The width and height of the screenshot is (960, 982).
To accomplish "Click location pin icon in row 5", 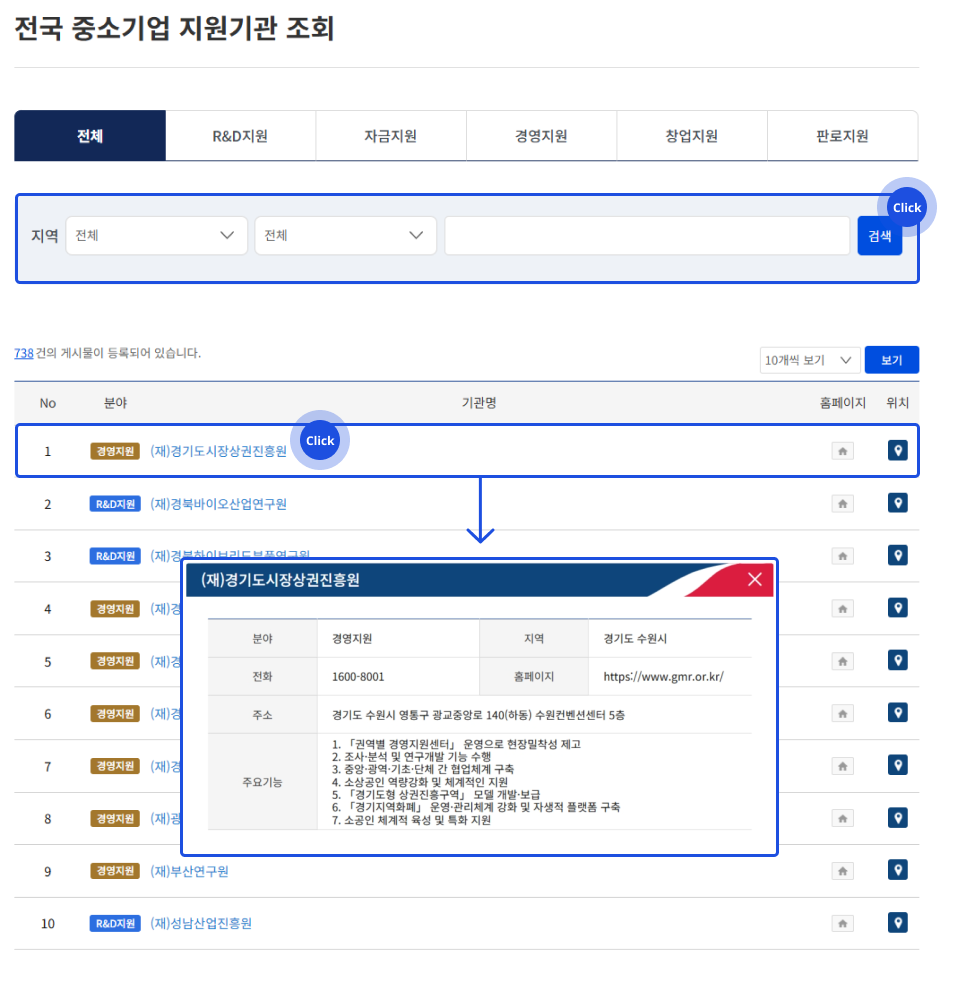I will (898, 660).
